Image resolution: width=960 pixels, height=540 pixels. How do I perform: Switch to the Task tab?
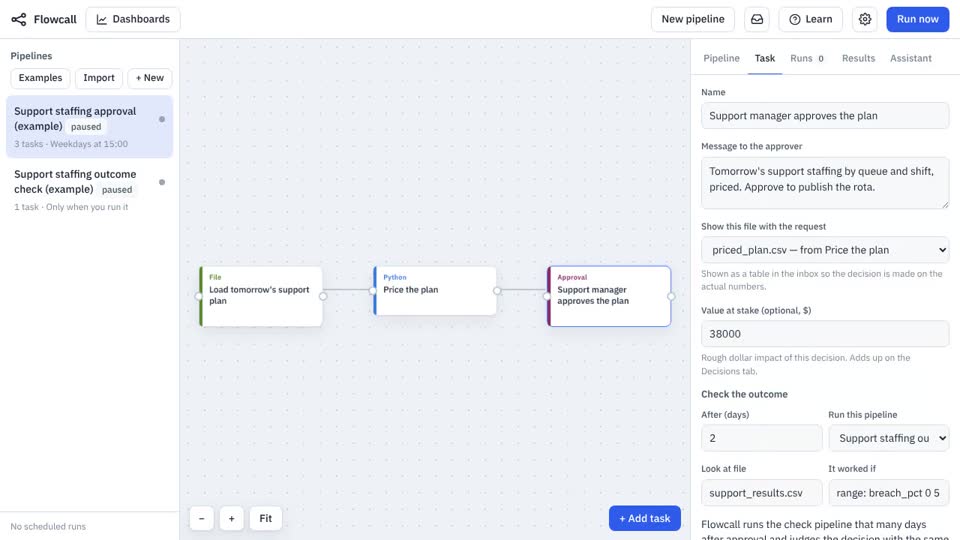coord(765,58)
